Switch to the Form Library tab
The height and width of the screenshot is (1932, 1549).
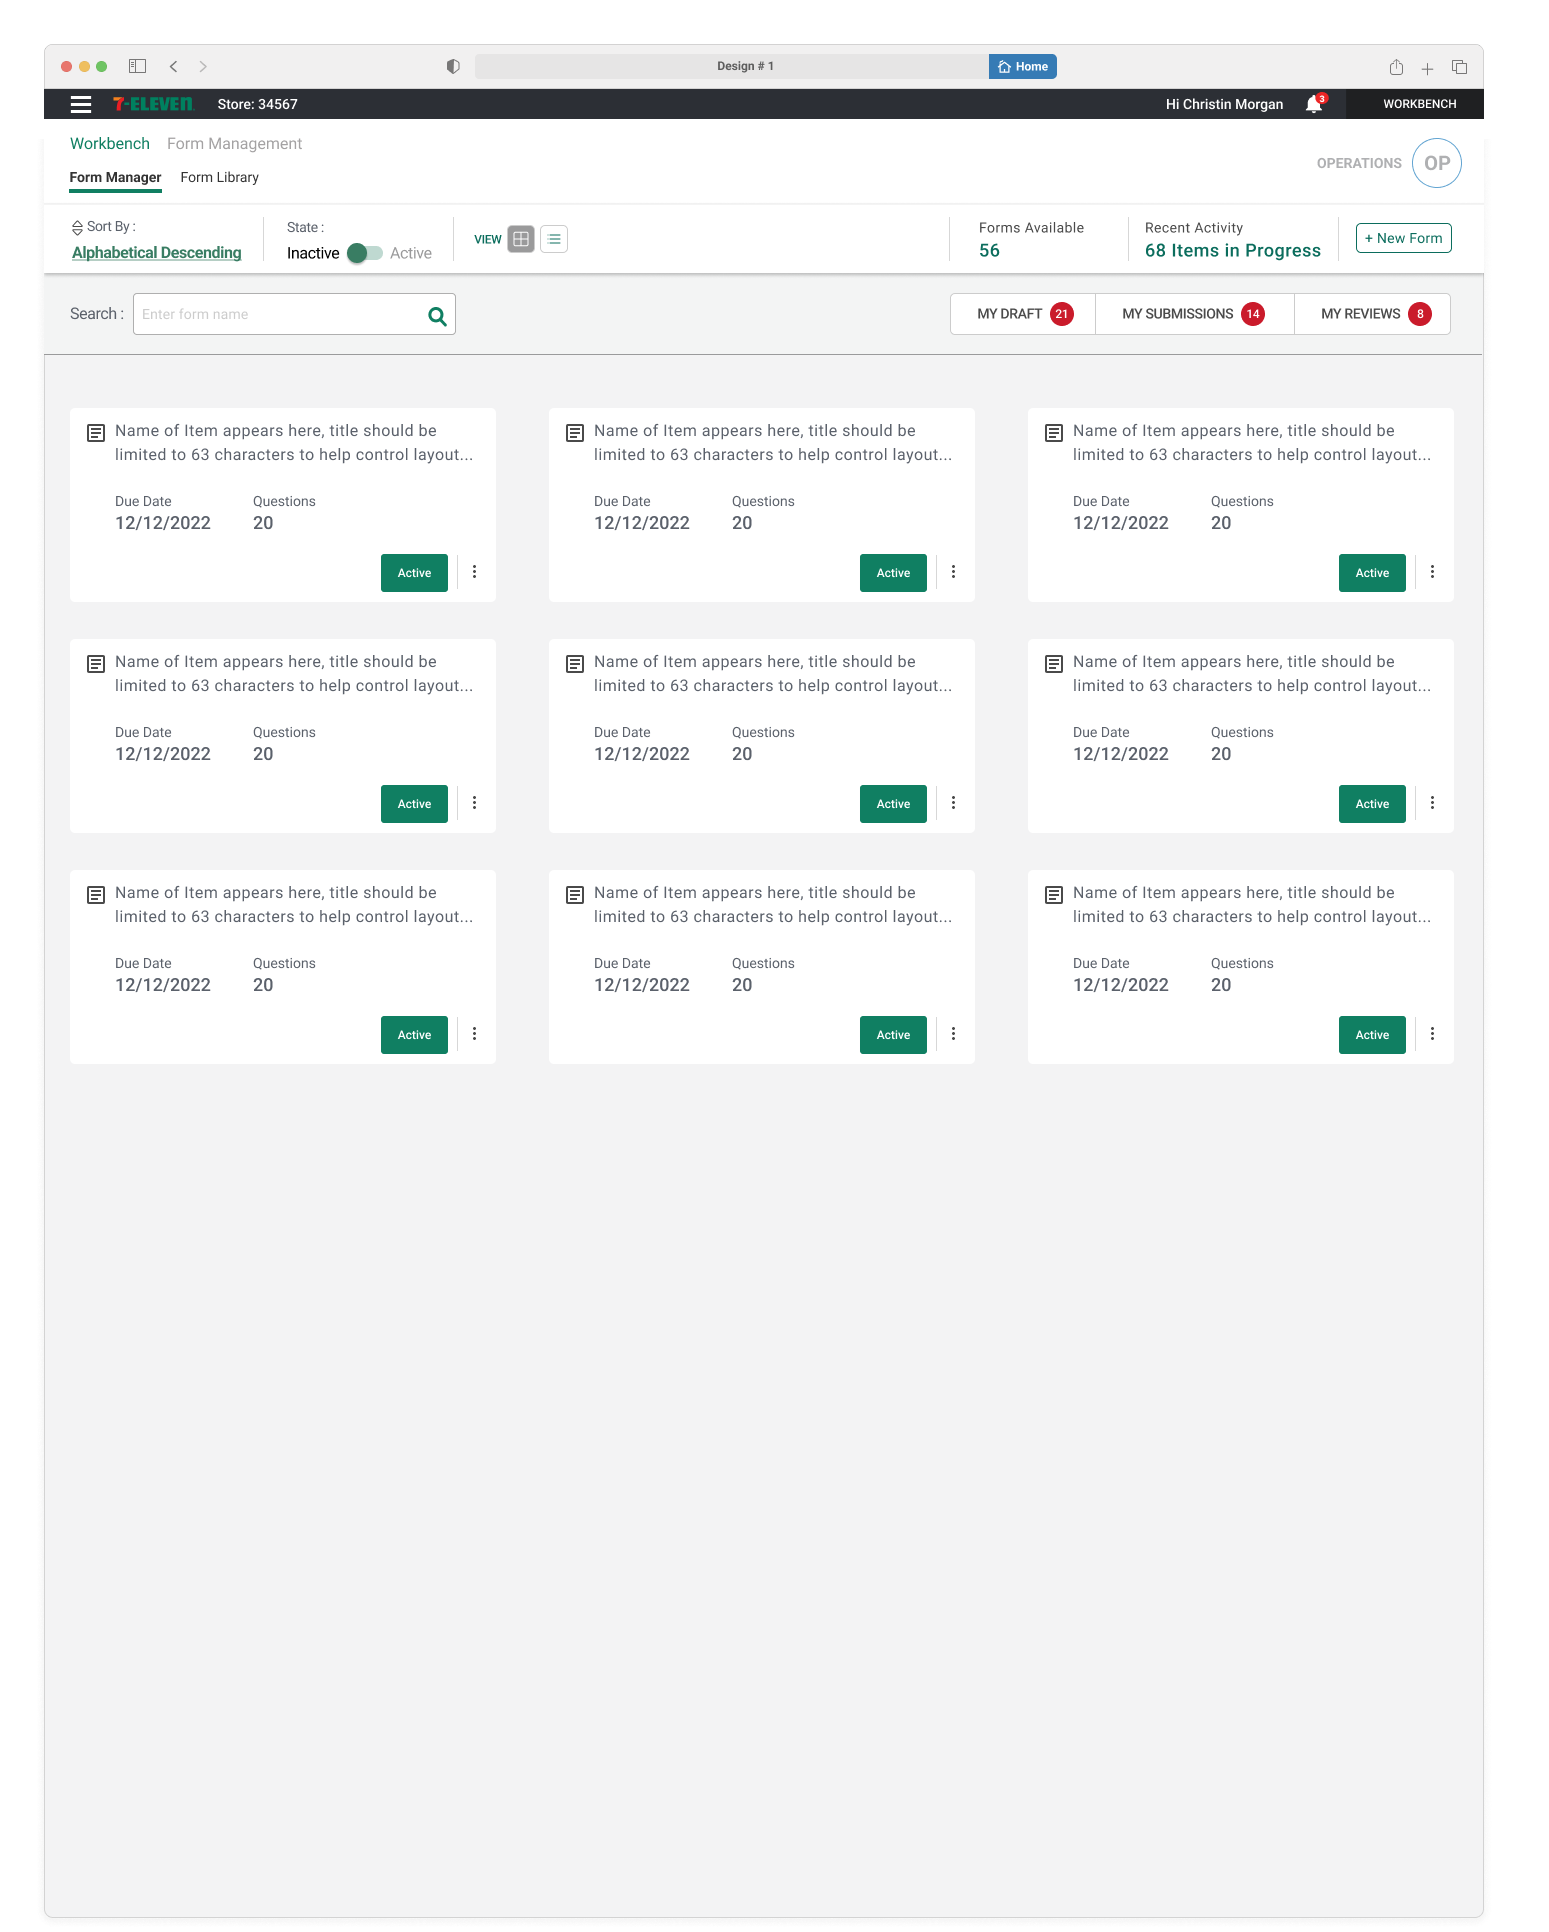coord(220,178)
